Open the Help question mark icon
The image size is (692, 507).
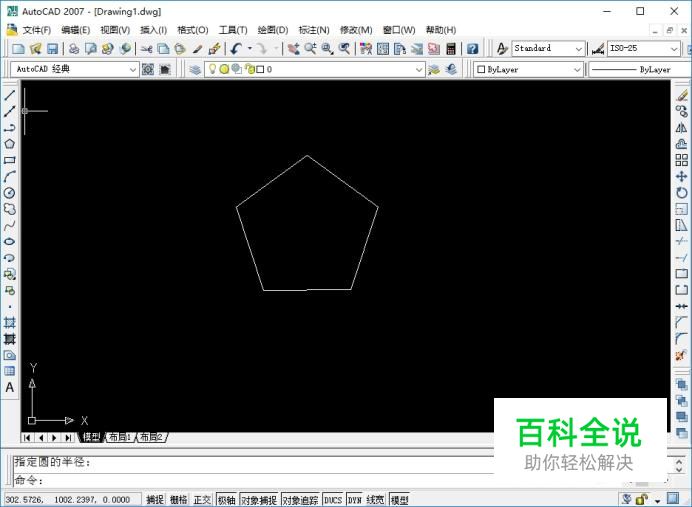pyautogui.click(x=472, y=49)
